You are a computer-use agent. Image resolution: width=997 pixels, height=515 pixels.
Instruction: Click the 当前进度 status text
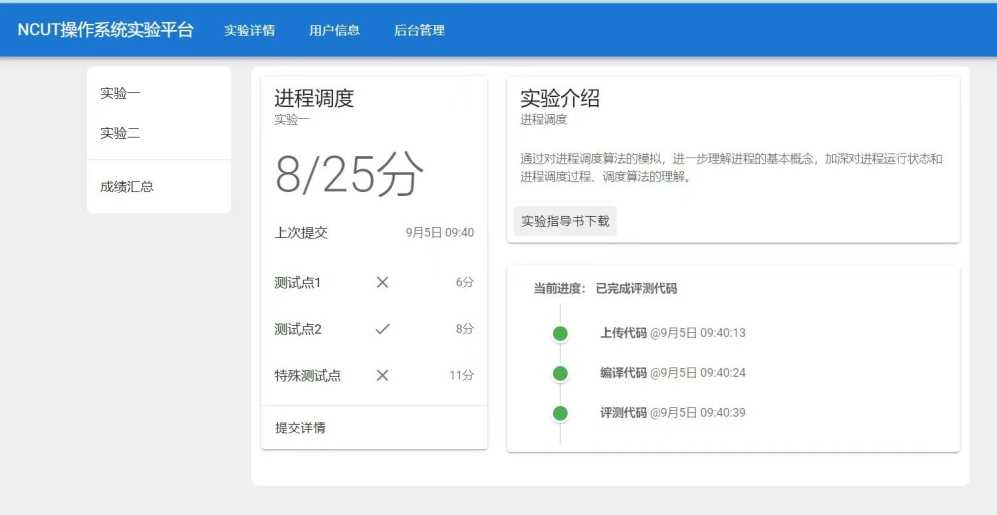point(605,289)
